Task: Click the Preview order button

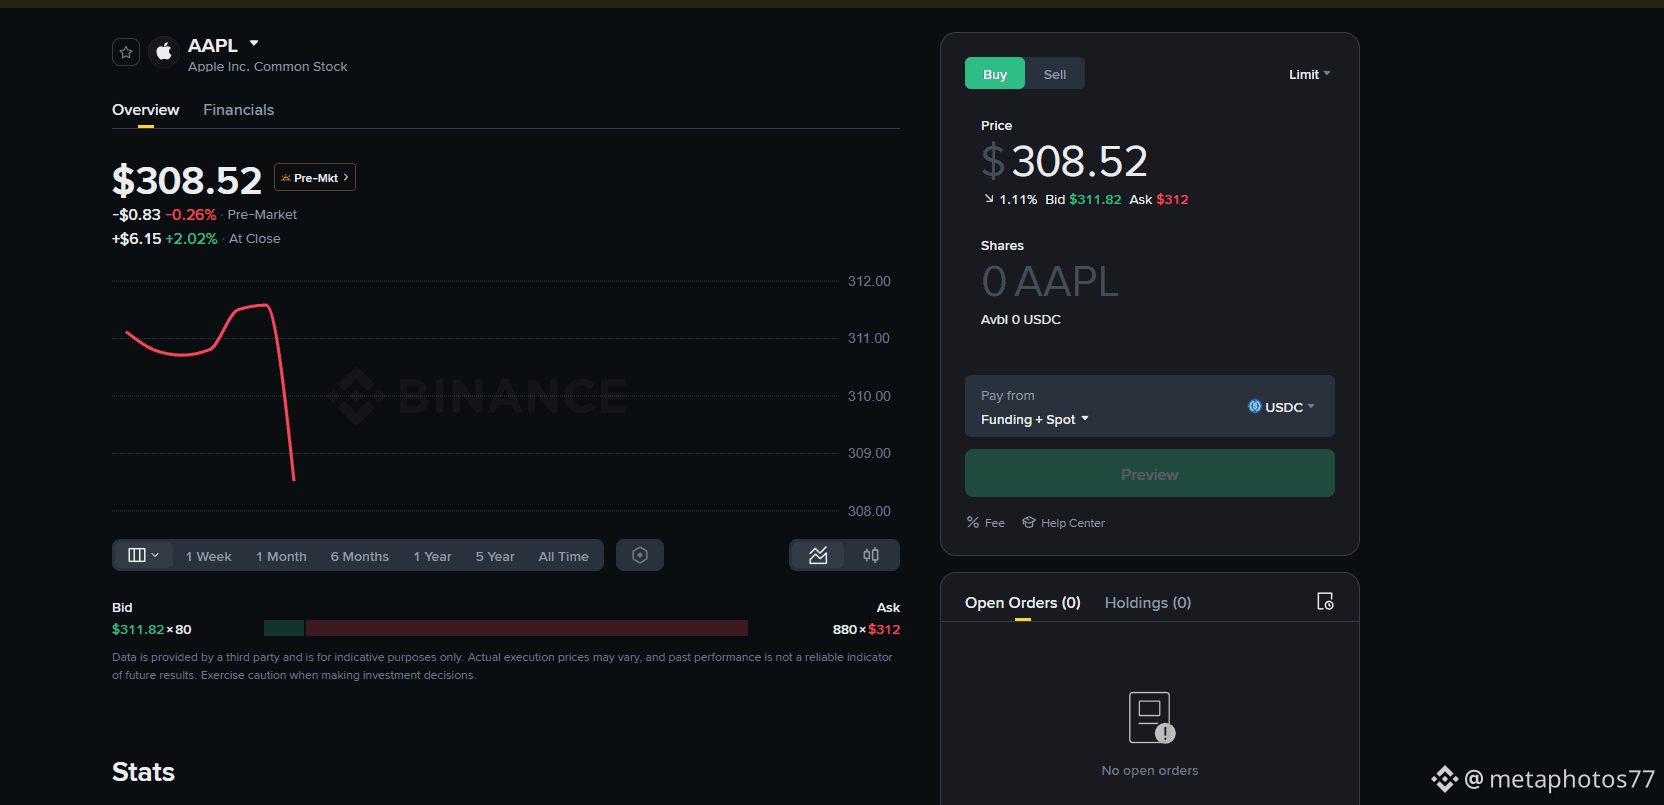Action: [1150, 473]
